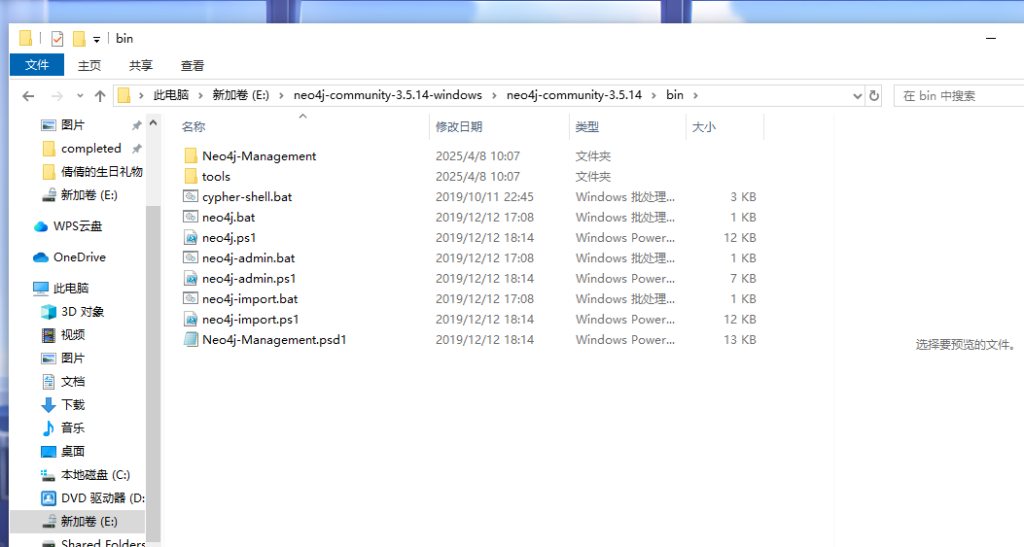Click neo4j-community-3.5.14-windows in the breadcrumb path
1024x547 pixels.
pyautogui.click(x=387, y=96)
